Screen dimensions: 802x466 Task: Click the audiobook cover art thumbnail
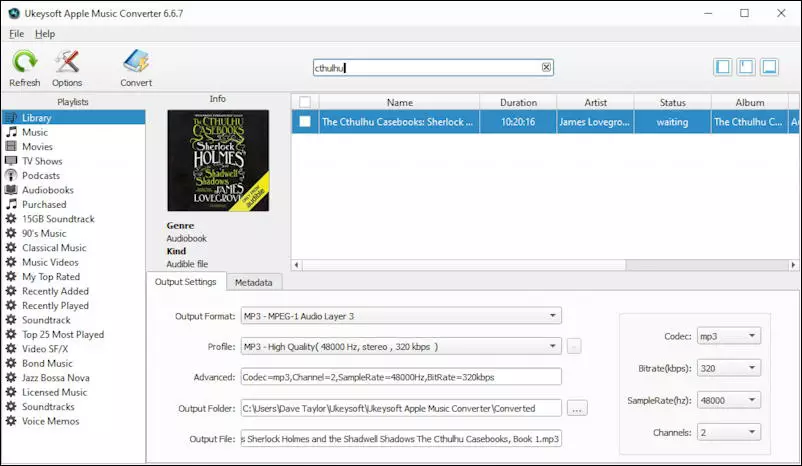[218, 160]
